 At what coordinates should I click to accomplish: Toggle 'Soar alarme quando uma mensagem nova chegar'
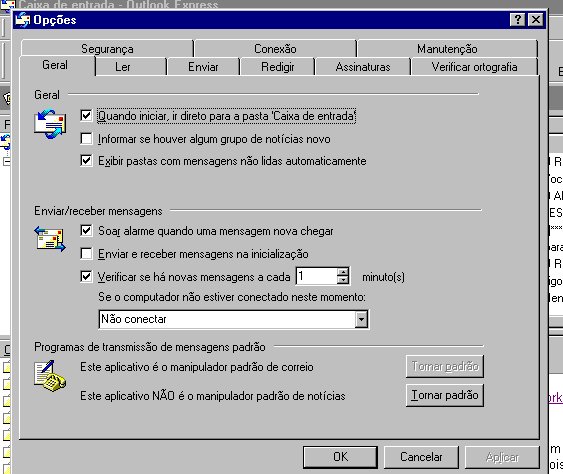86,231
